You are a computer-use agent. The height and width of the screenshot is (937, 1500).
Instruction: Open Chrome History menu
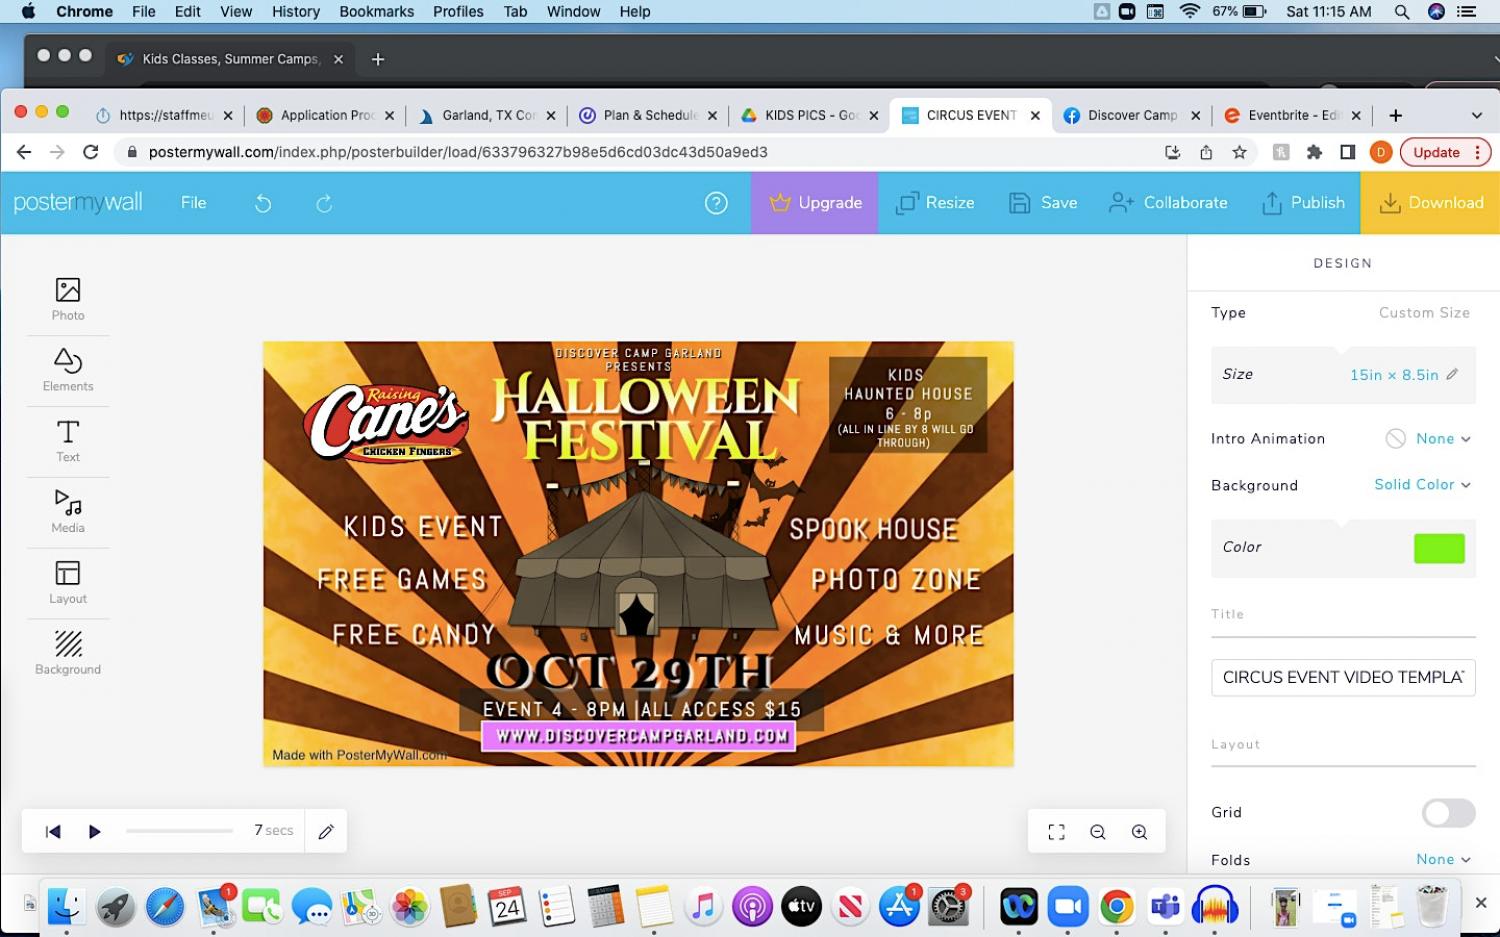[x=296, y=11]
